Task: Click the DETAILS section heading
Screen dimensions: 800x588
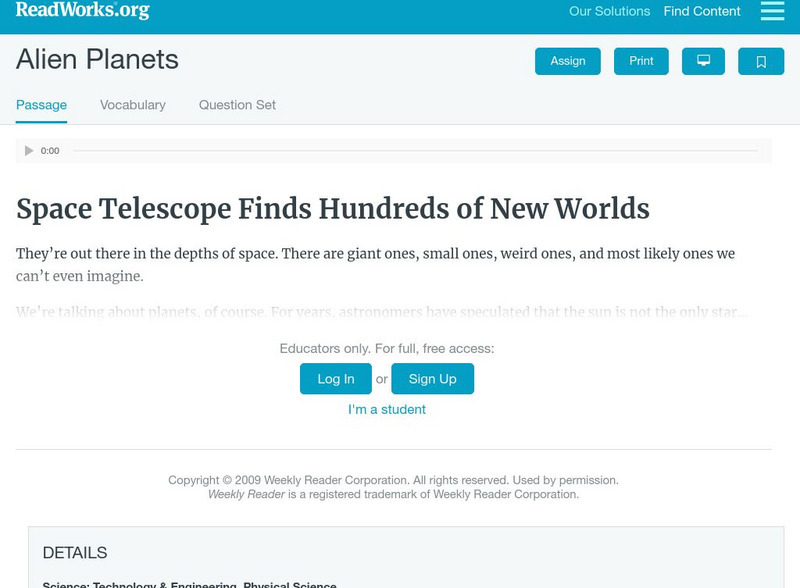Action: [x=75, y=553]
